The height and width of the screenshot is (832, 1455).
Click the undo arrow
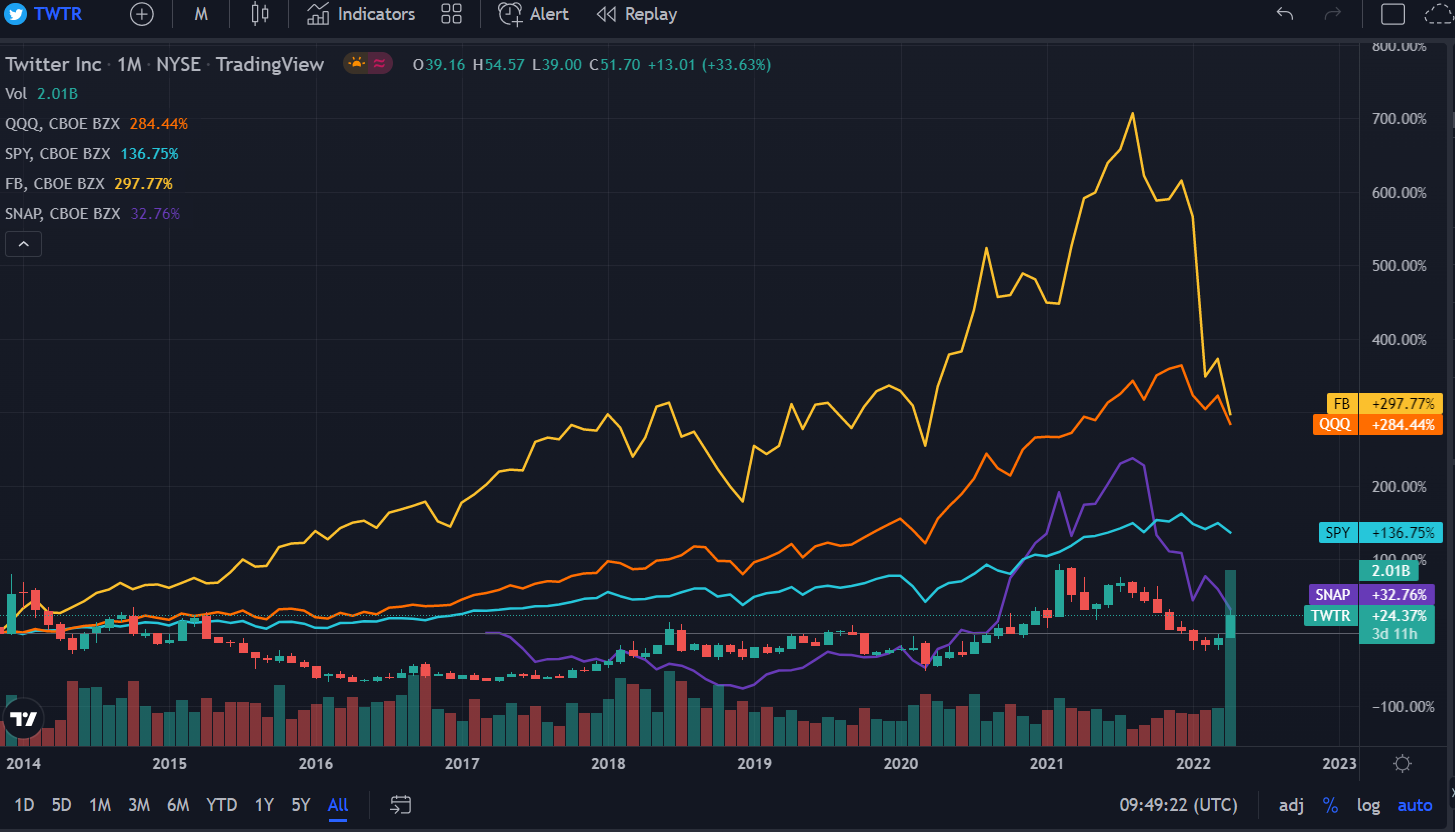click(x=1285, y=14)
